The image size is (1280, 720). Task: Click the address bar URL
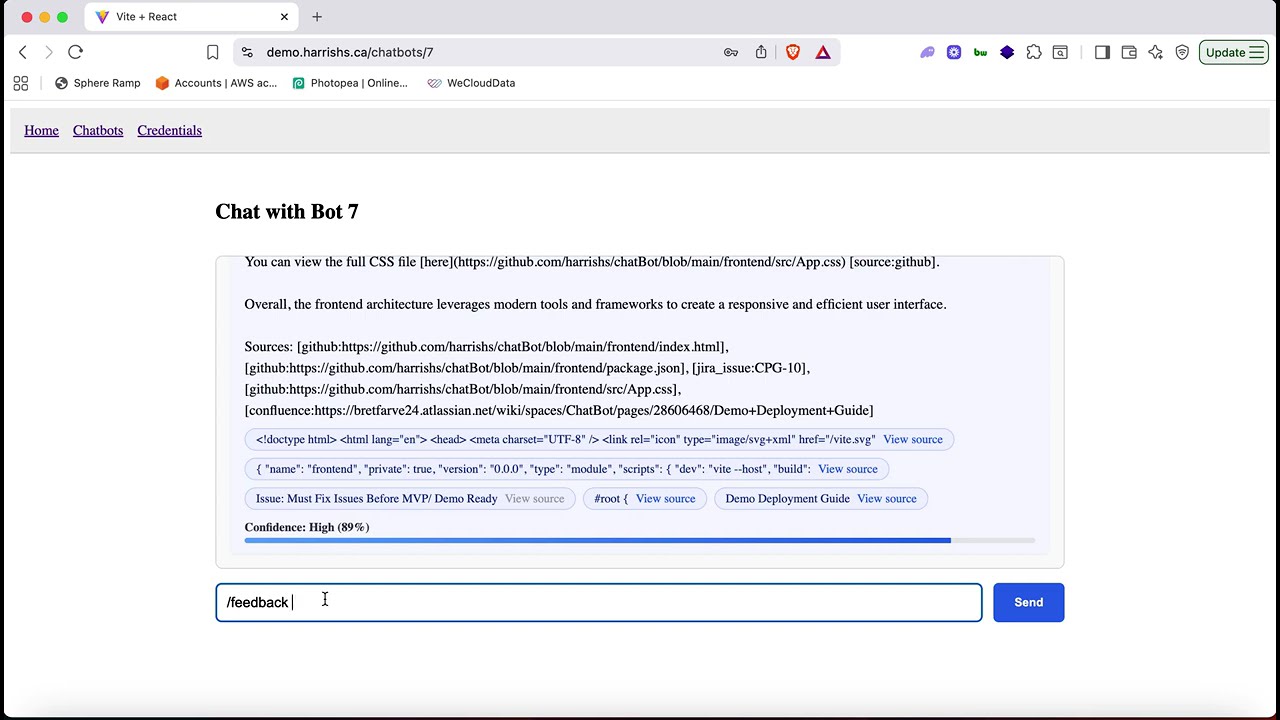pos(350,52)
